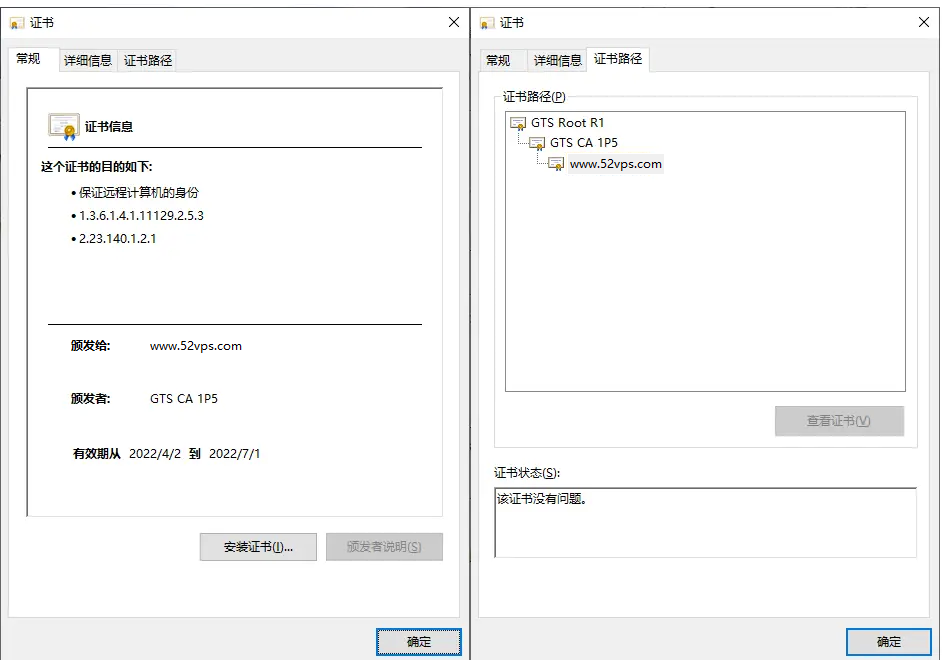Click the title bar icon of the right 证书 window
Screen dimensions: 942x660
487,23
